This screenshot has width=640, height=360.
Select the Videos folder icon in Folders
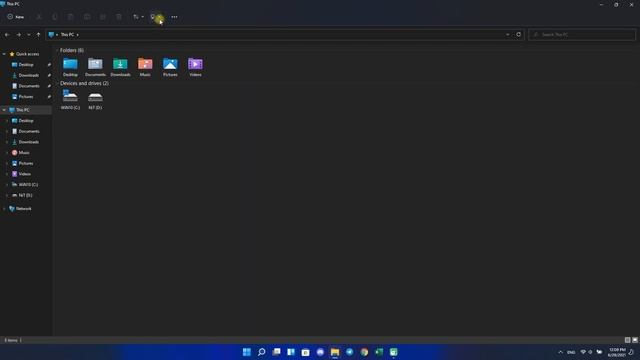pos(195,67)
